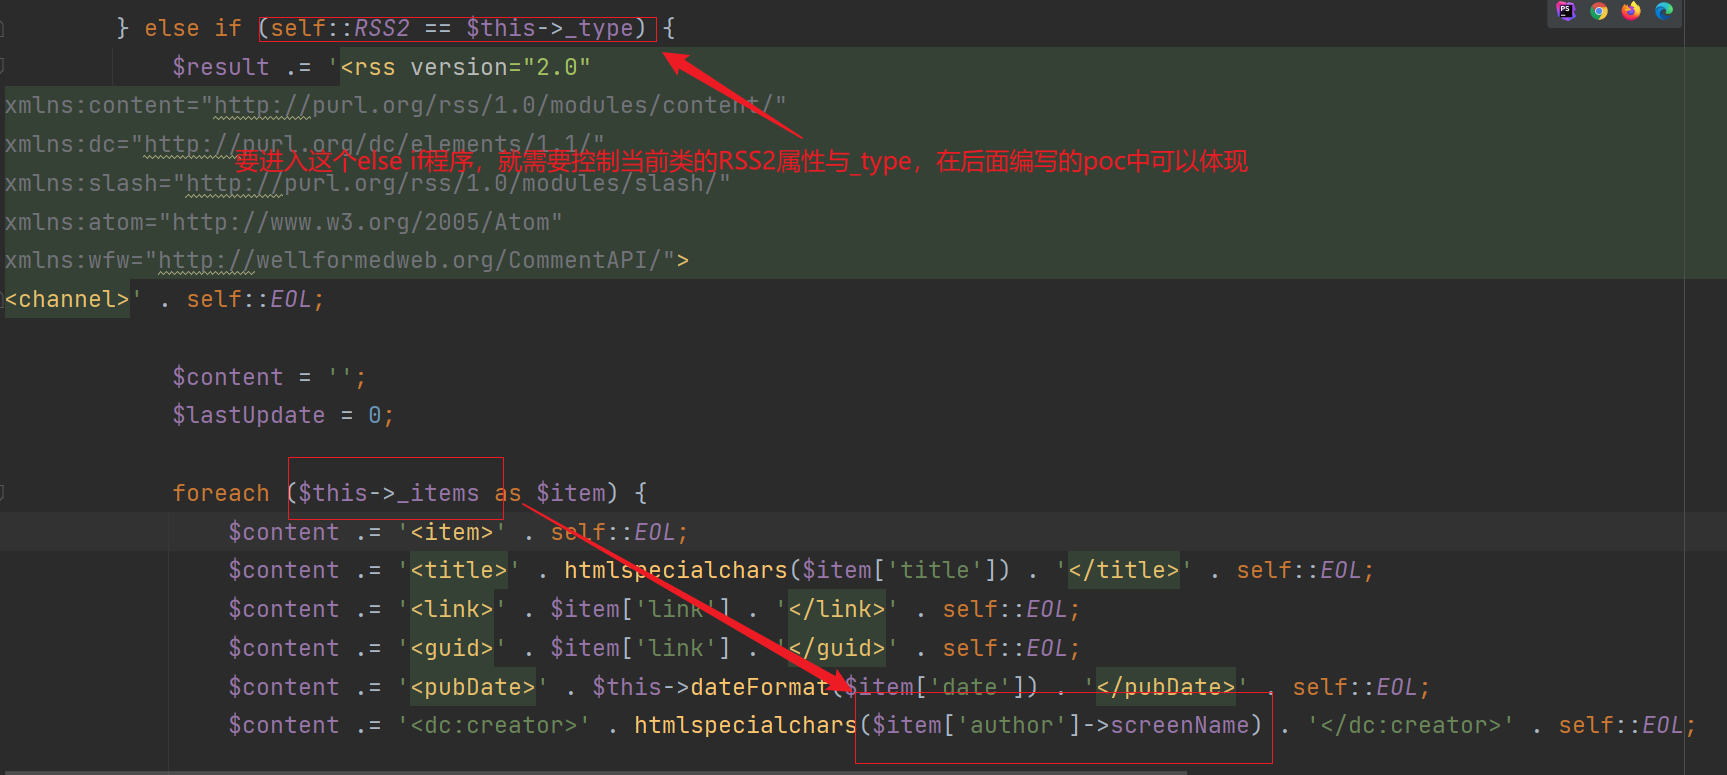The image size is (1727, 775).
Task: Open the www.w3.org/2005/Atom URL
Action: pos(361,221)
